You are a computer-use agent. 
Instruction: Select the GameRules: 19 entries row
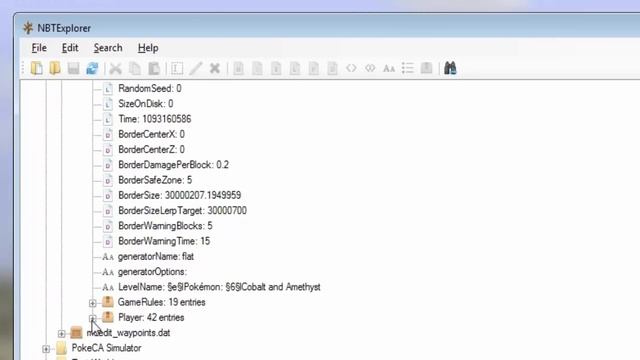pos(162,302)
